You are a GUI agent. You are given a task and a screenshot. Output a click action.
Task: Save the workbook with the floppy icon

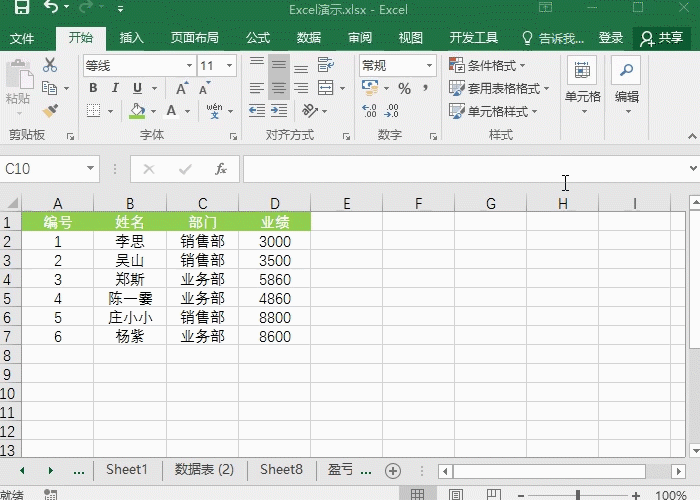pyautogui.click(x=21, y=7)
